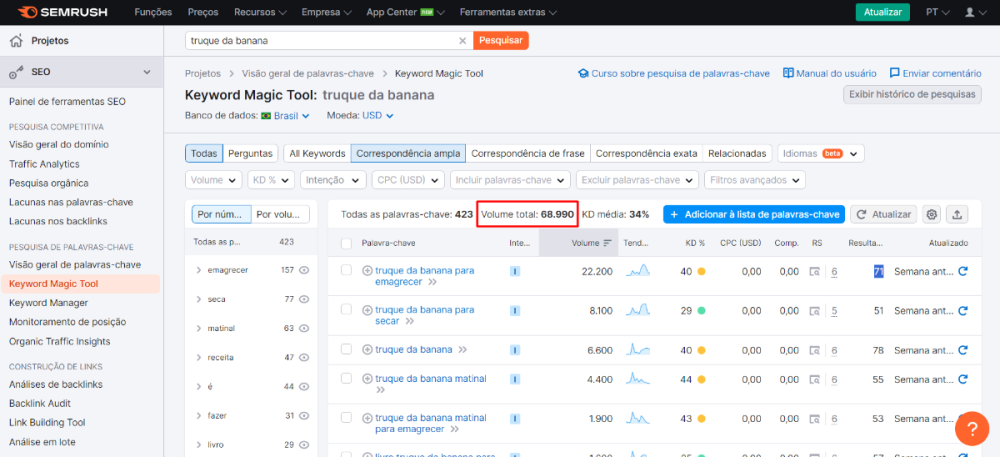Click the Semrush logo
Image resolution: width=1000 pixels, height=457 pixels.
click(x=62, y=12)
